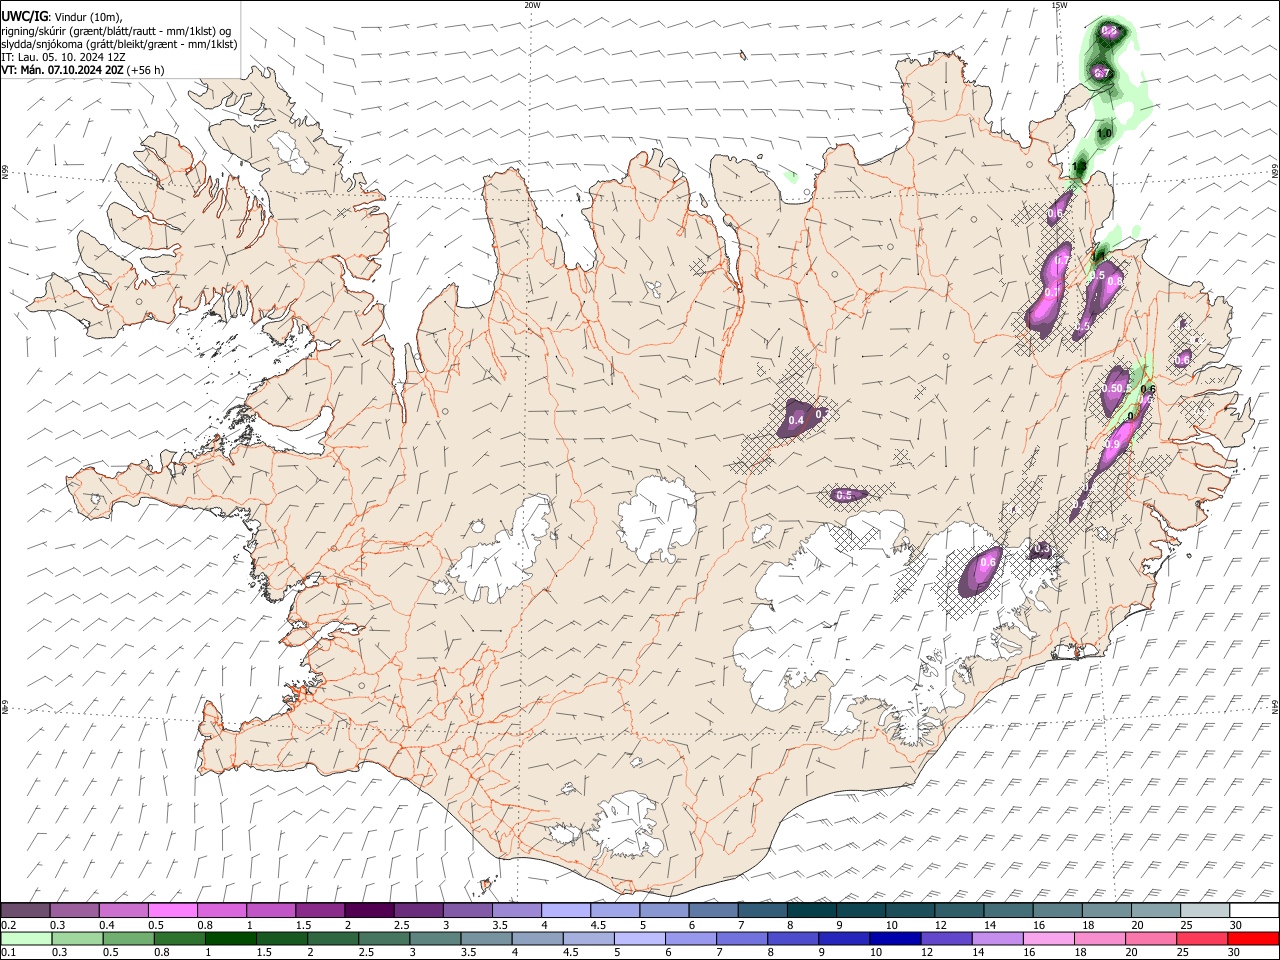Image resolution: width=1280 pixels, height=960 pixels.
Task: Click the bright pink 0.5 swatch in upper legend
Action: click(x=173, y=910)
